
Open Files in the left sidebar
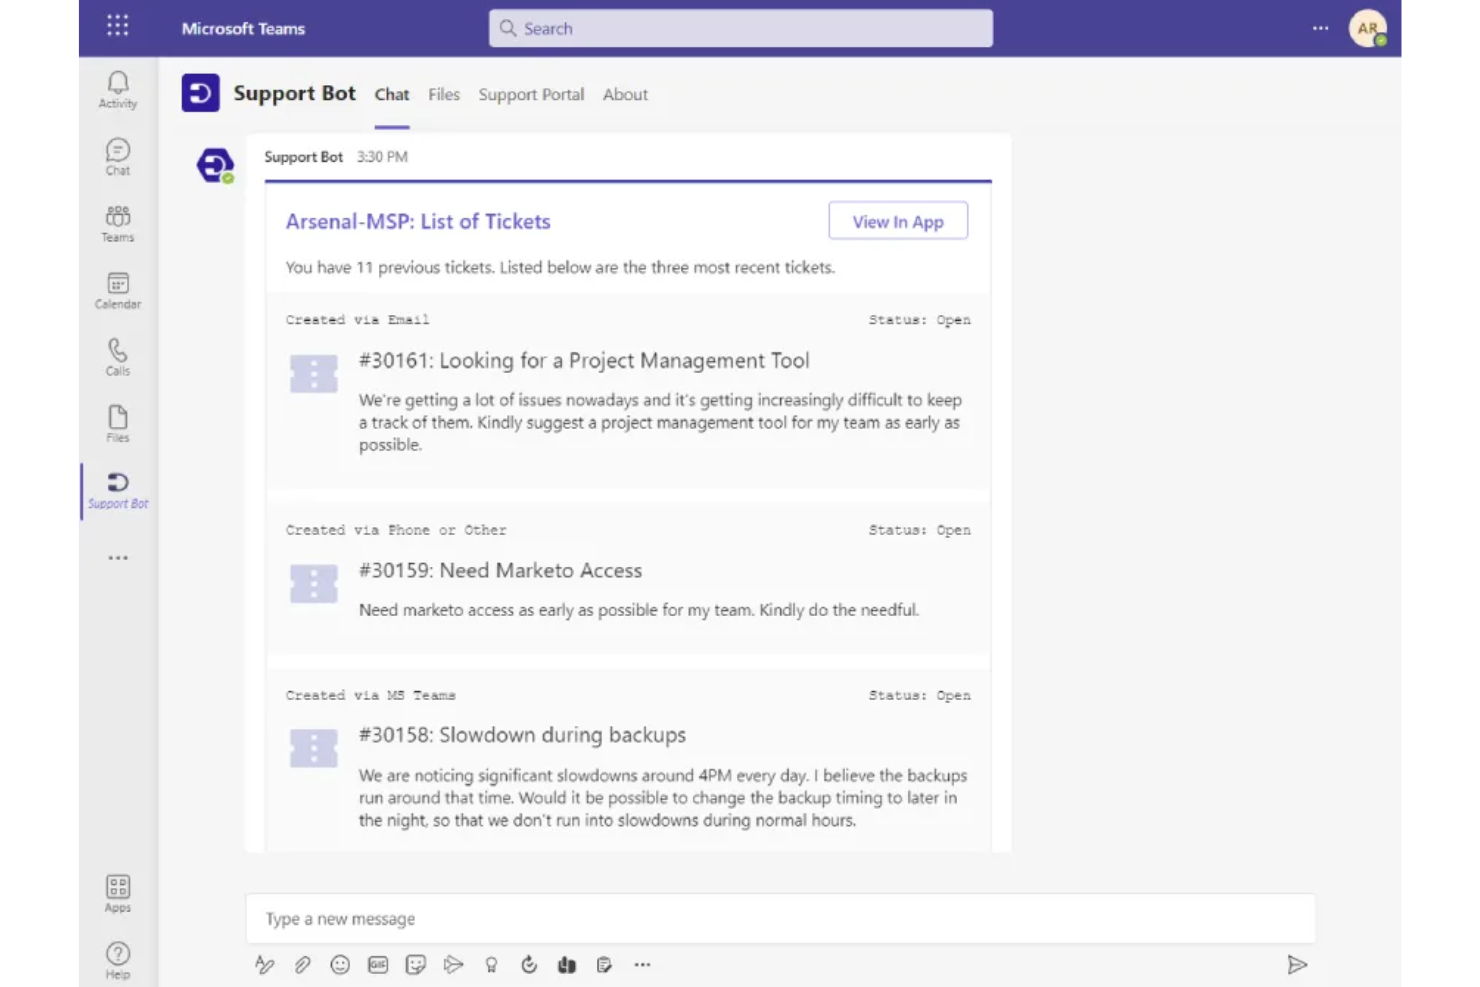click(117, 423)
